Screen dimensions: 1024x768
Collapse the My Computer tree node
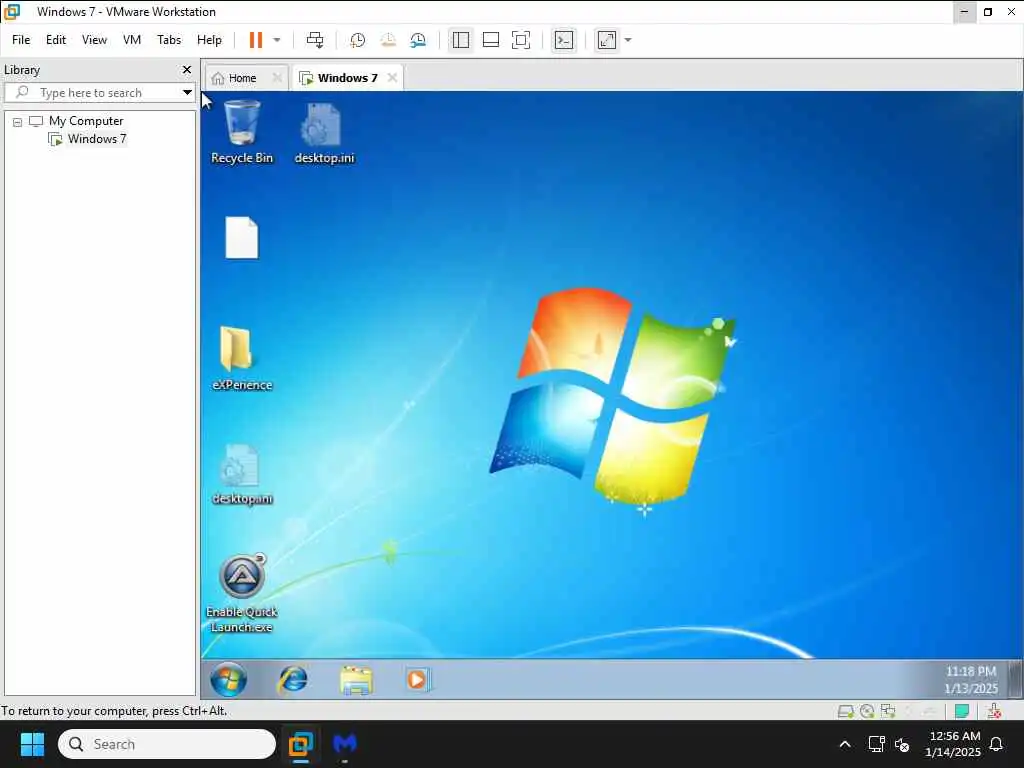pos(18,122)
